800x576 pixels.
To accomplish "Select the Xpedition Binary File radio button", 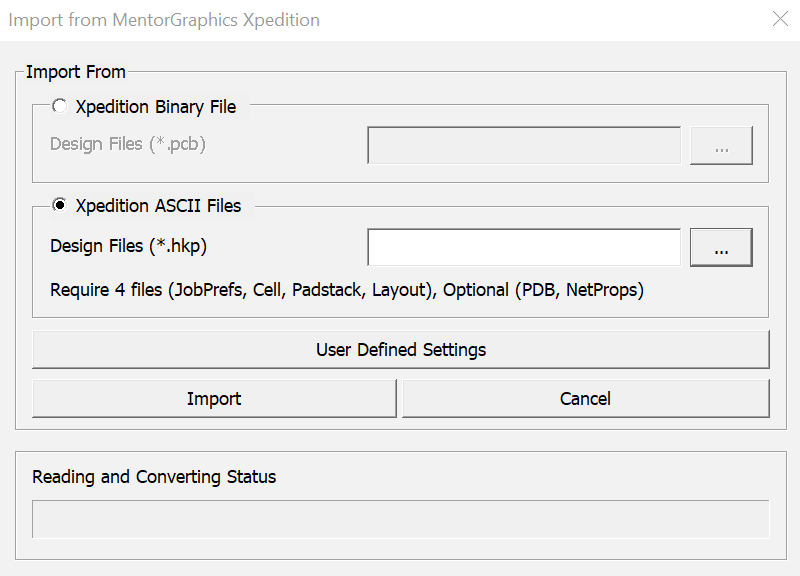I will 60,106.
